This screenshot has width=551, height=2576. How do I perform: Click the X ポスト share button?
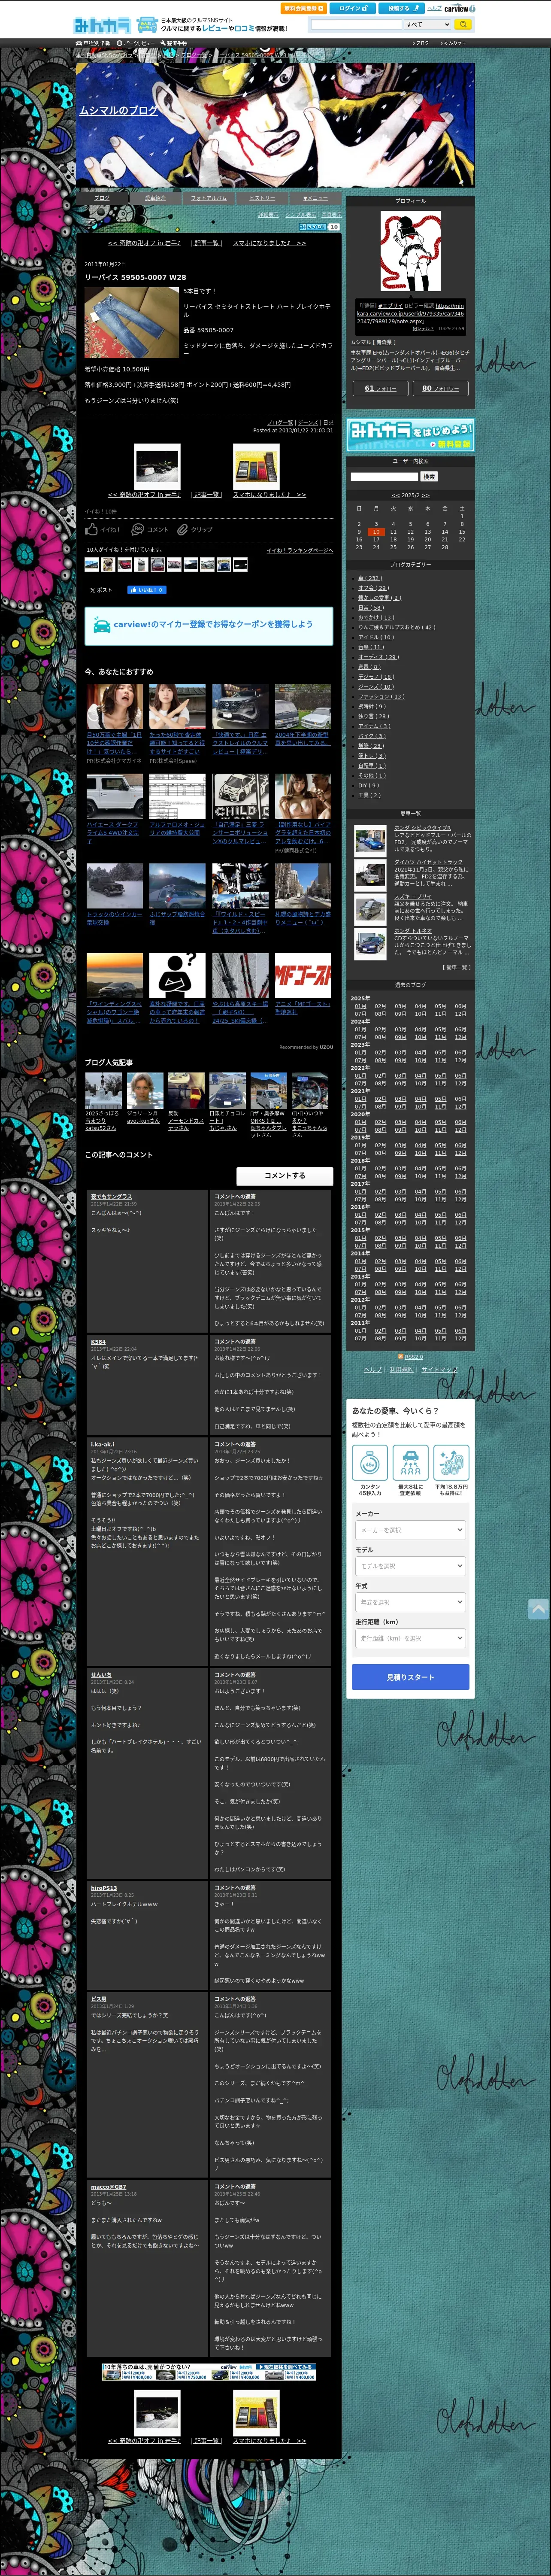101,590
